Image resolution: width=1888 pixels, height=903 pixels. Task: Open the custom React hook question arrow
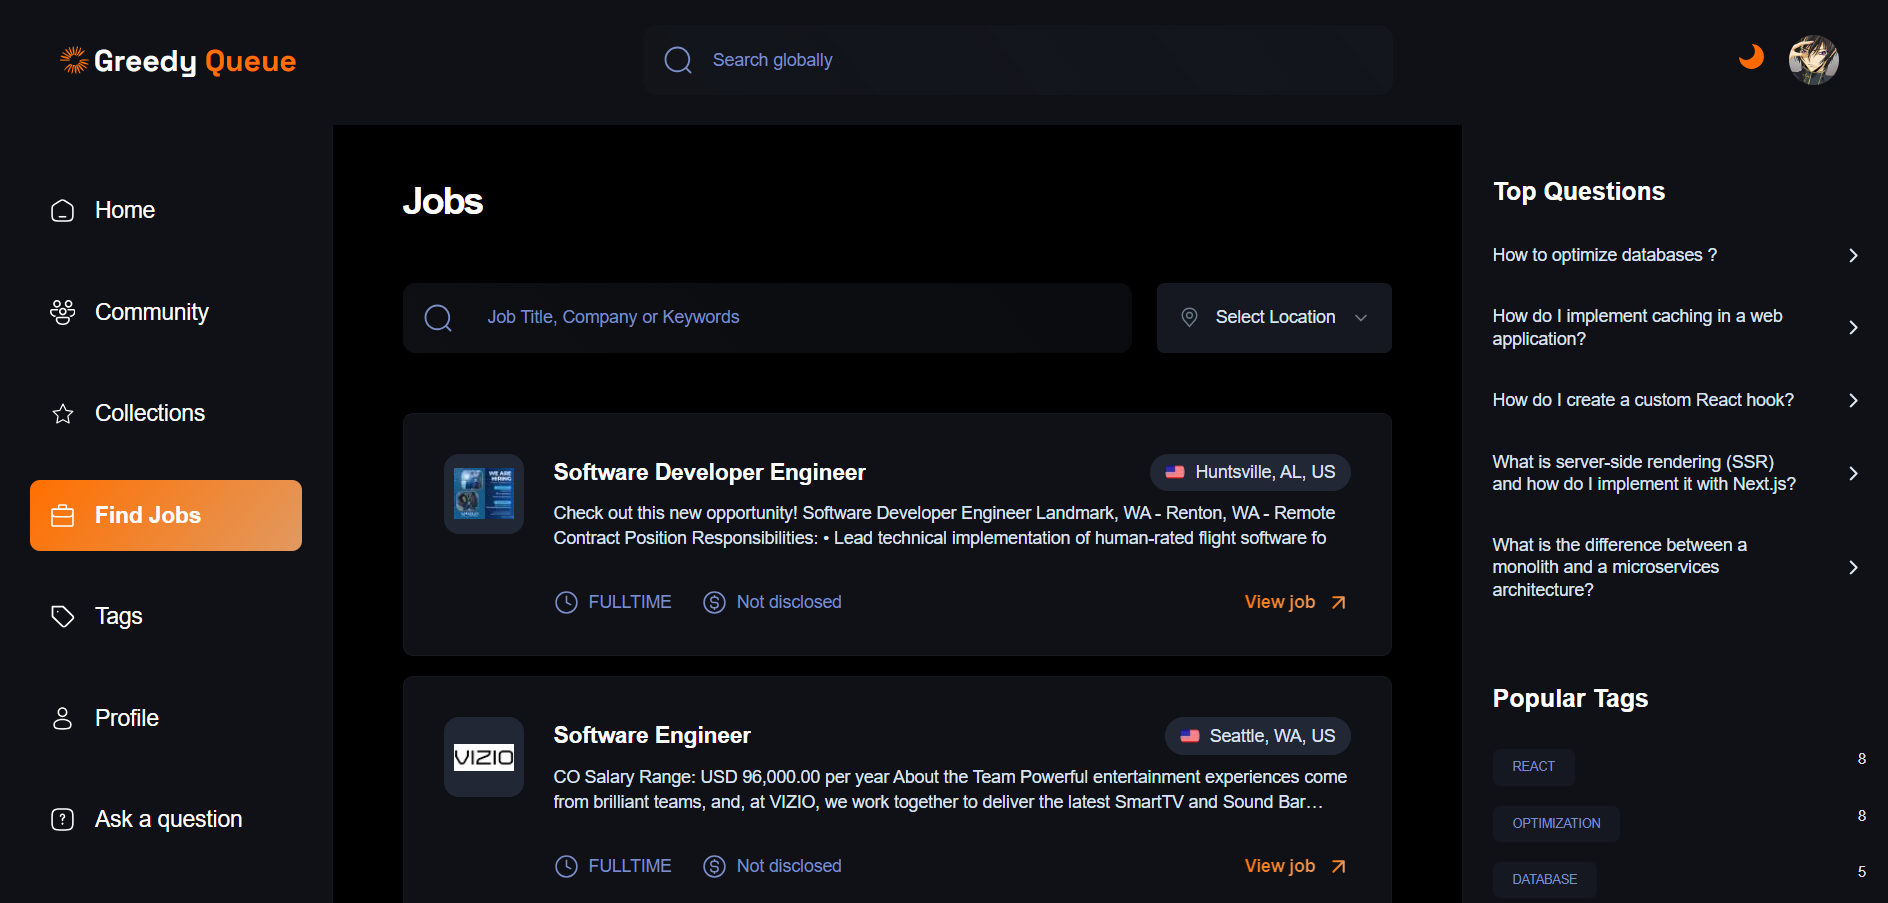coord(1853,400)
